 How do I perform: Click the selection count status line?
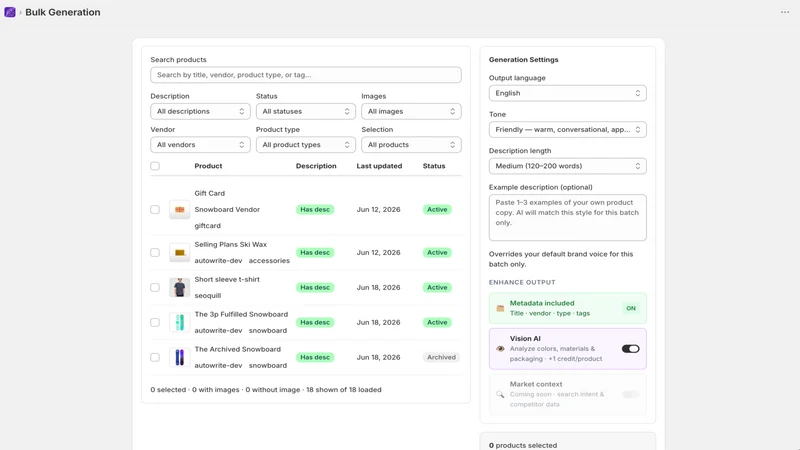pyautogui.click(x=266, y=390)
